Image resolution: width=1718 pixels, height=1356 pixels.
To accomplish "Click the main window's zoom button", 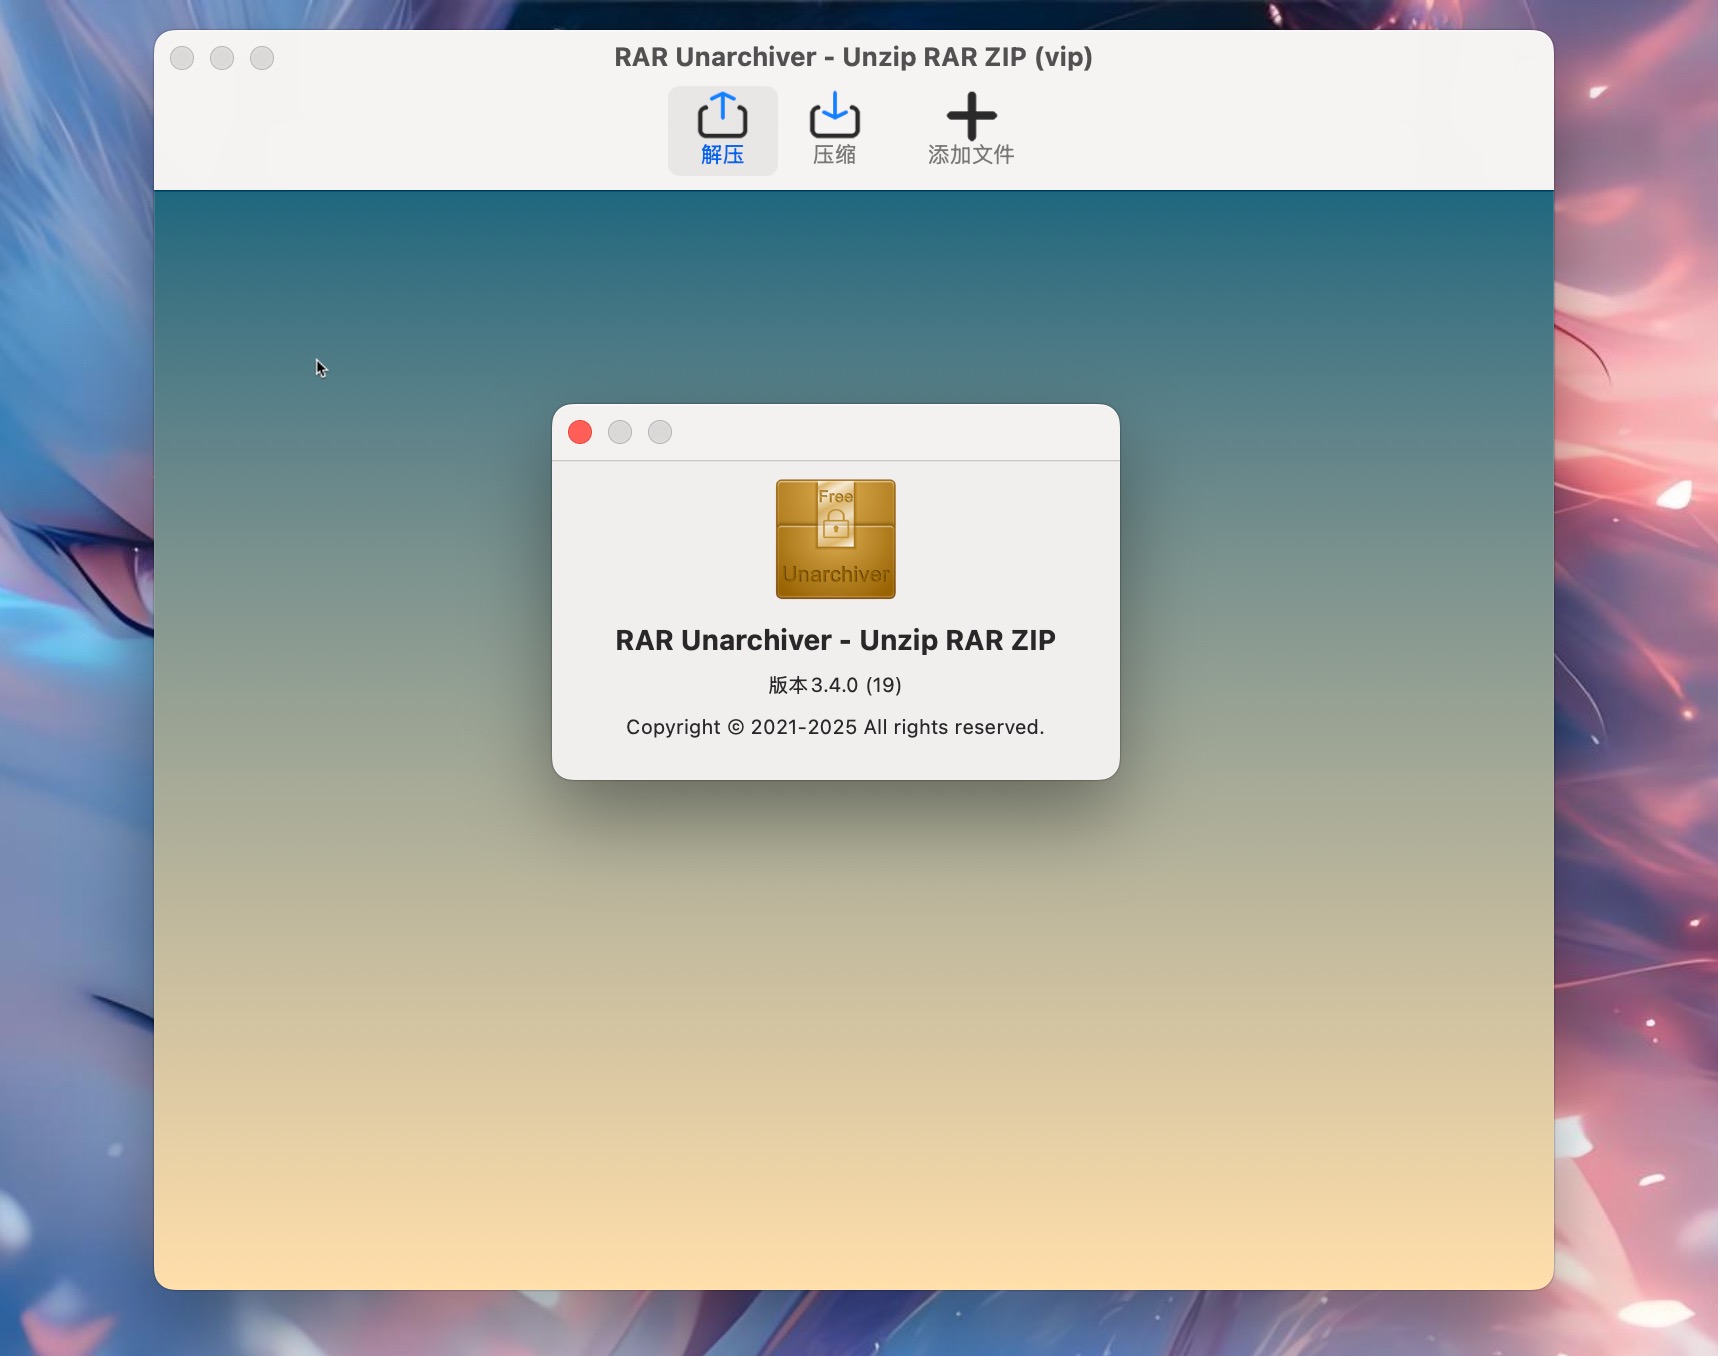I will coord(262,58).
